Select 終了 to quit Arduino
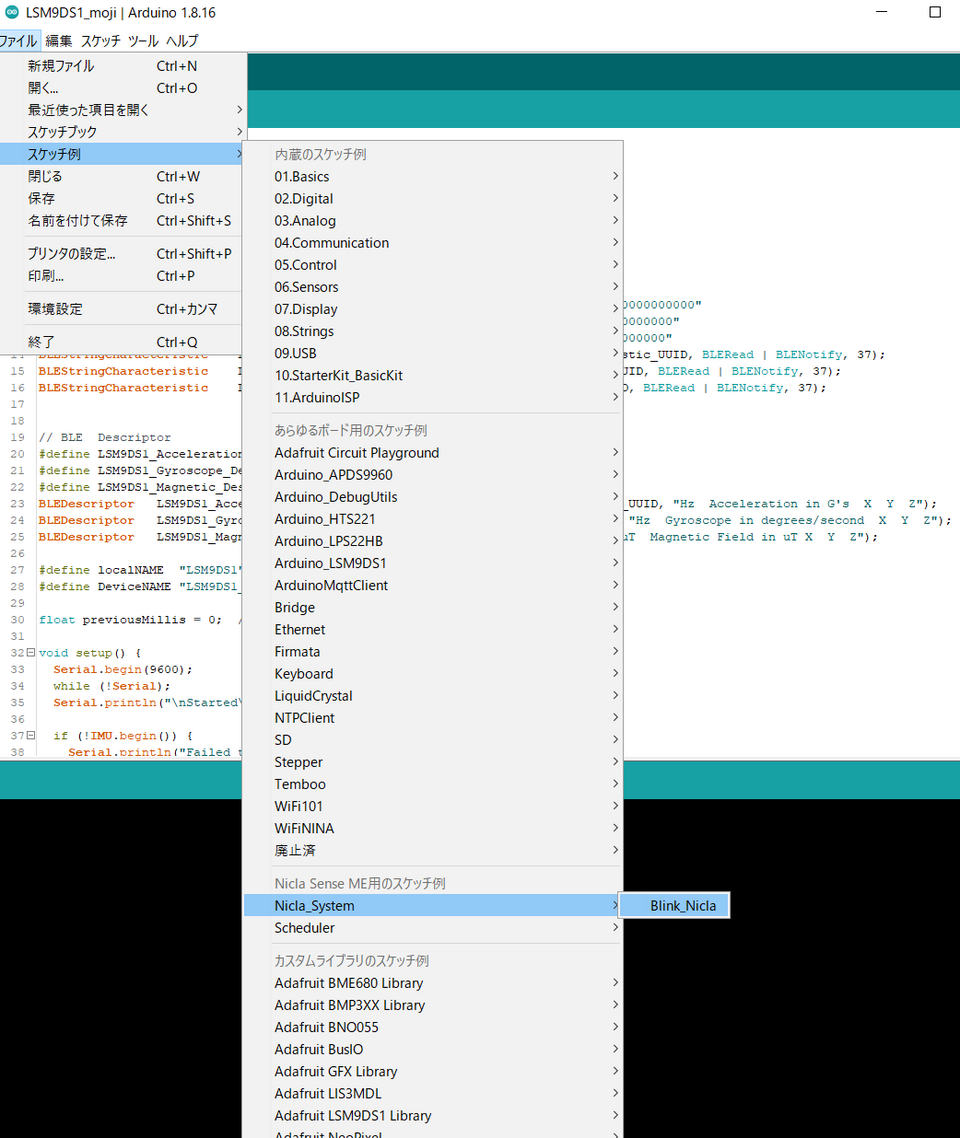Viewport: 960px width, 1138px height. click(x=41, y=342)
